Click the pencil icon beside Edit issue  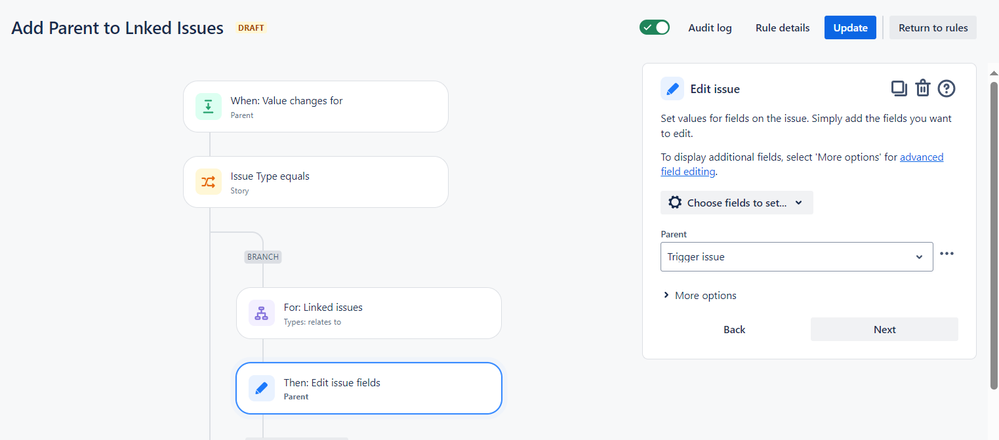pos(672,89)
